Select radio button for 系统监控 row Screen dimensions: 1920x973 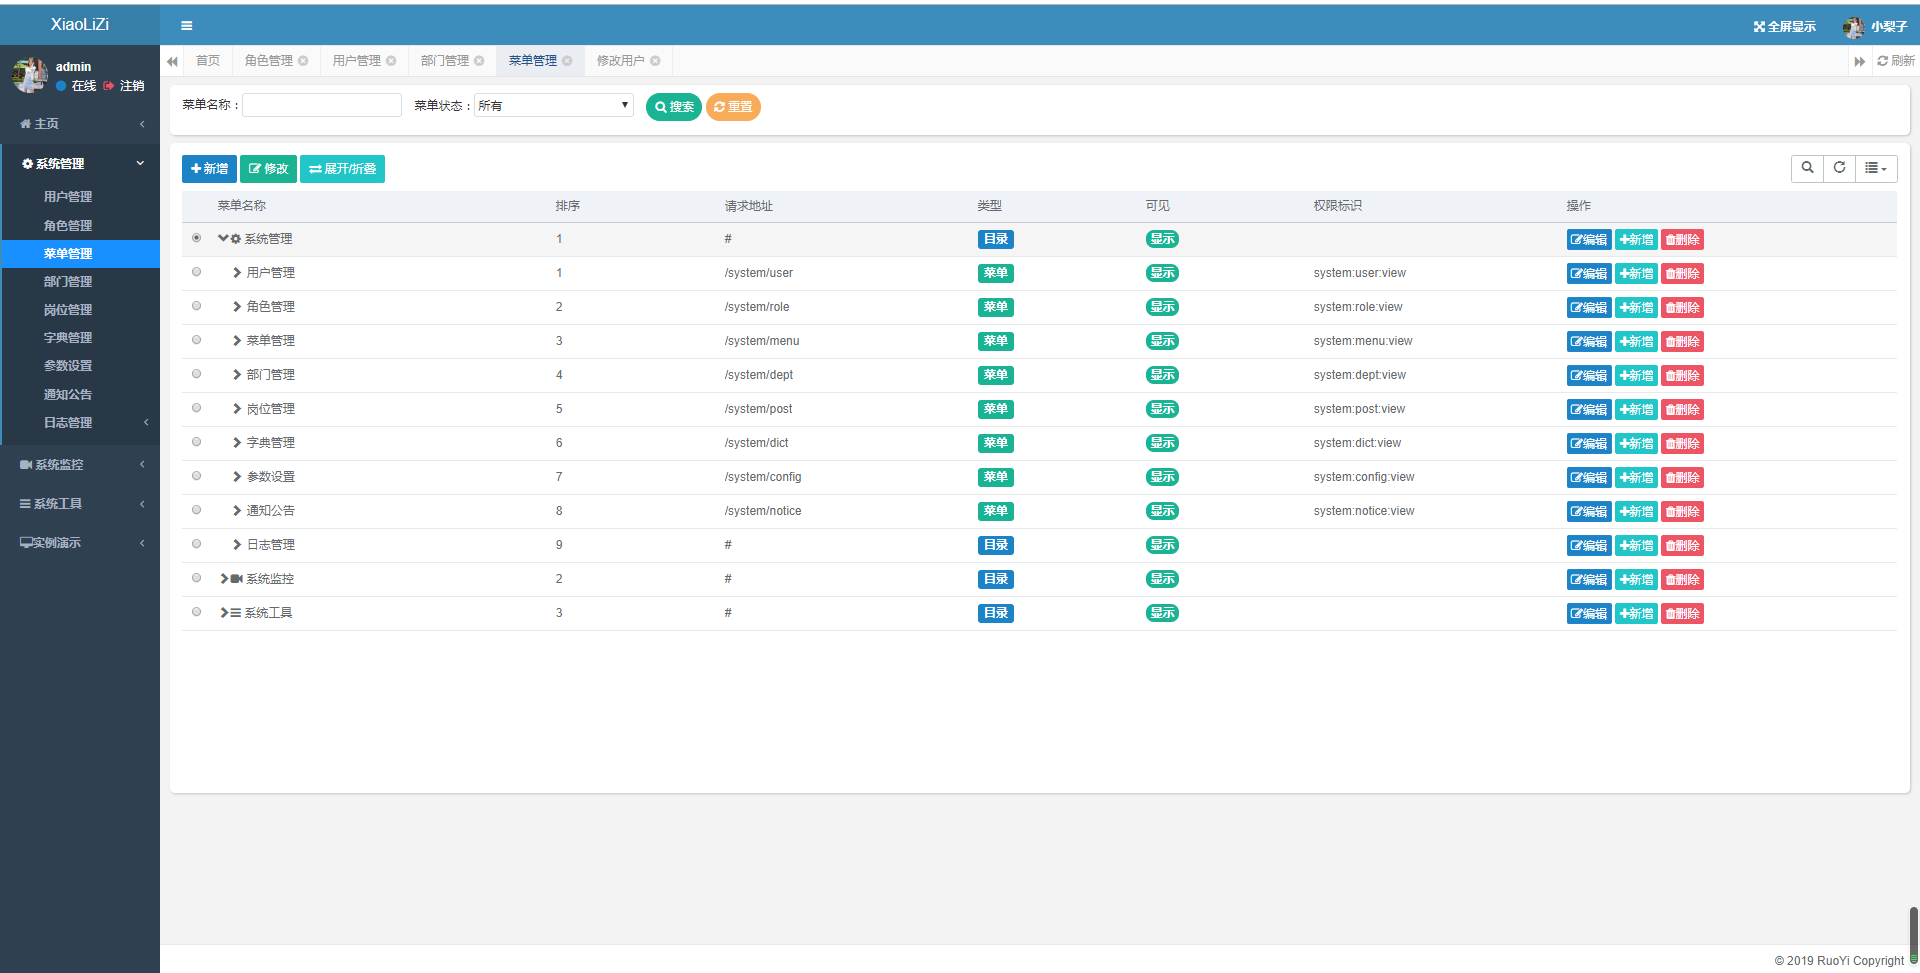point(196,578)
